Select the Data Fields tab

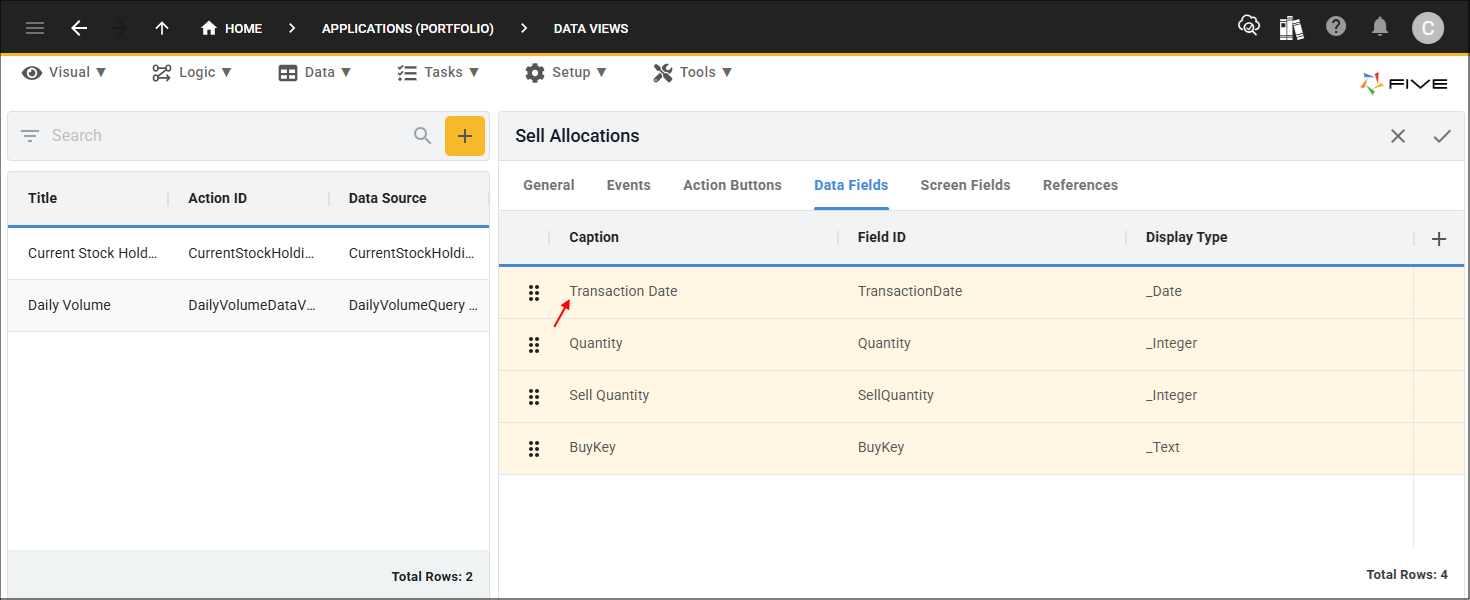pyautogui.click(x=851, y=185)
